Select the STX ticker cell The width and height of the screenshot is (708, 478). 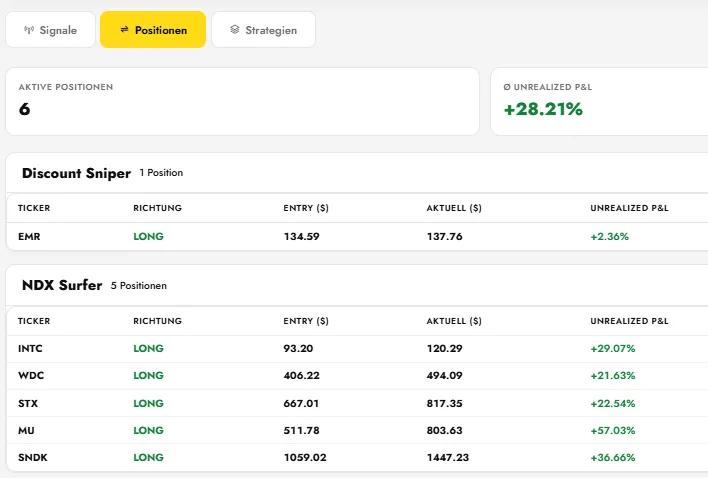pos(28,404)
